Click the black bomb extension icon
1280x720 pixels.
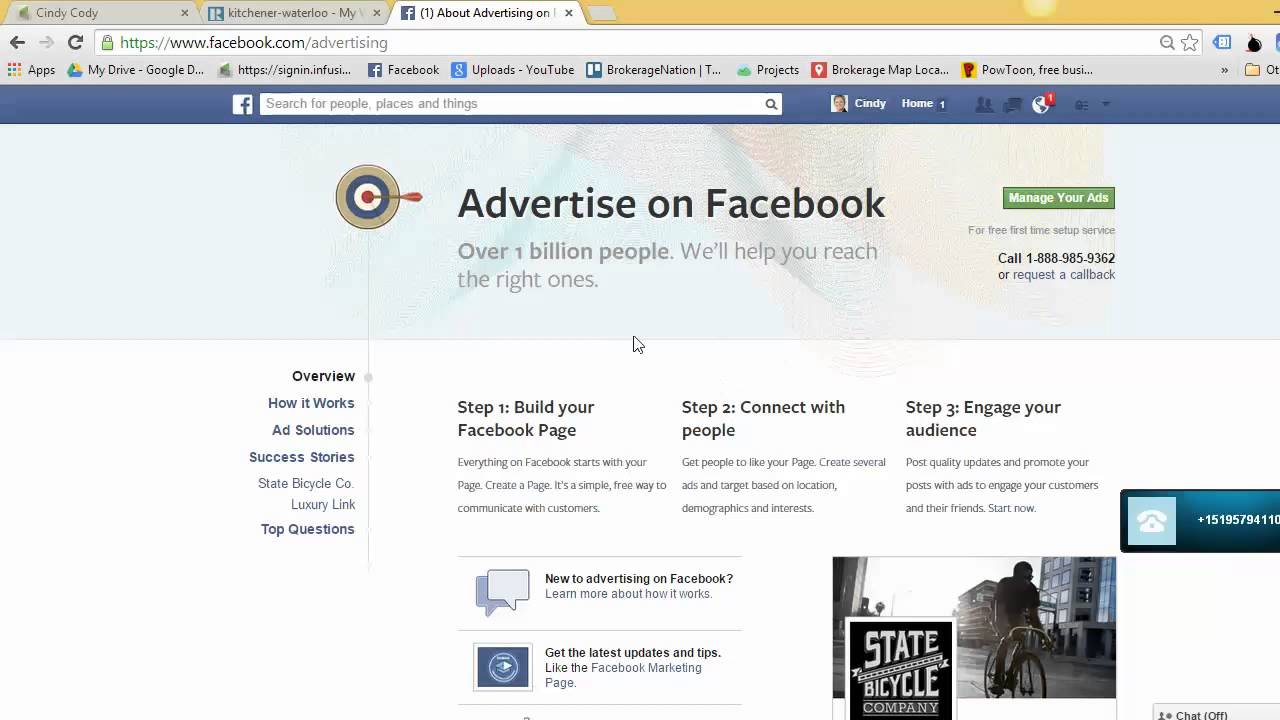[x=1254, y=42]
